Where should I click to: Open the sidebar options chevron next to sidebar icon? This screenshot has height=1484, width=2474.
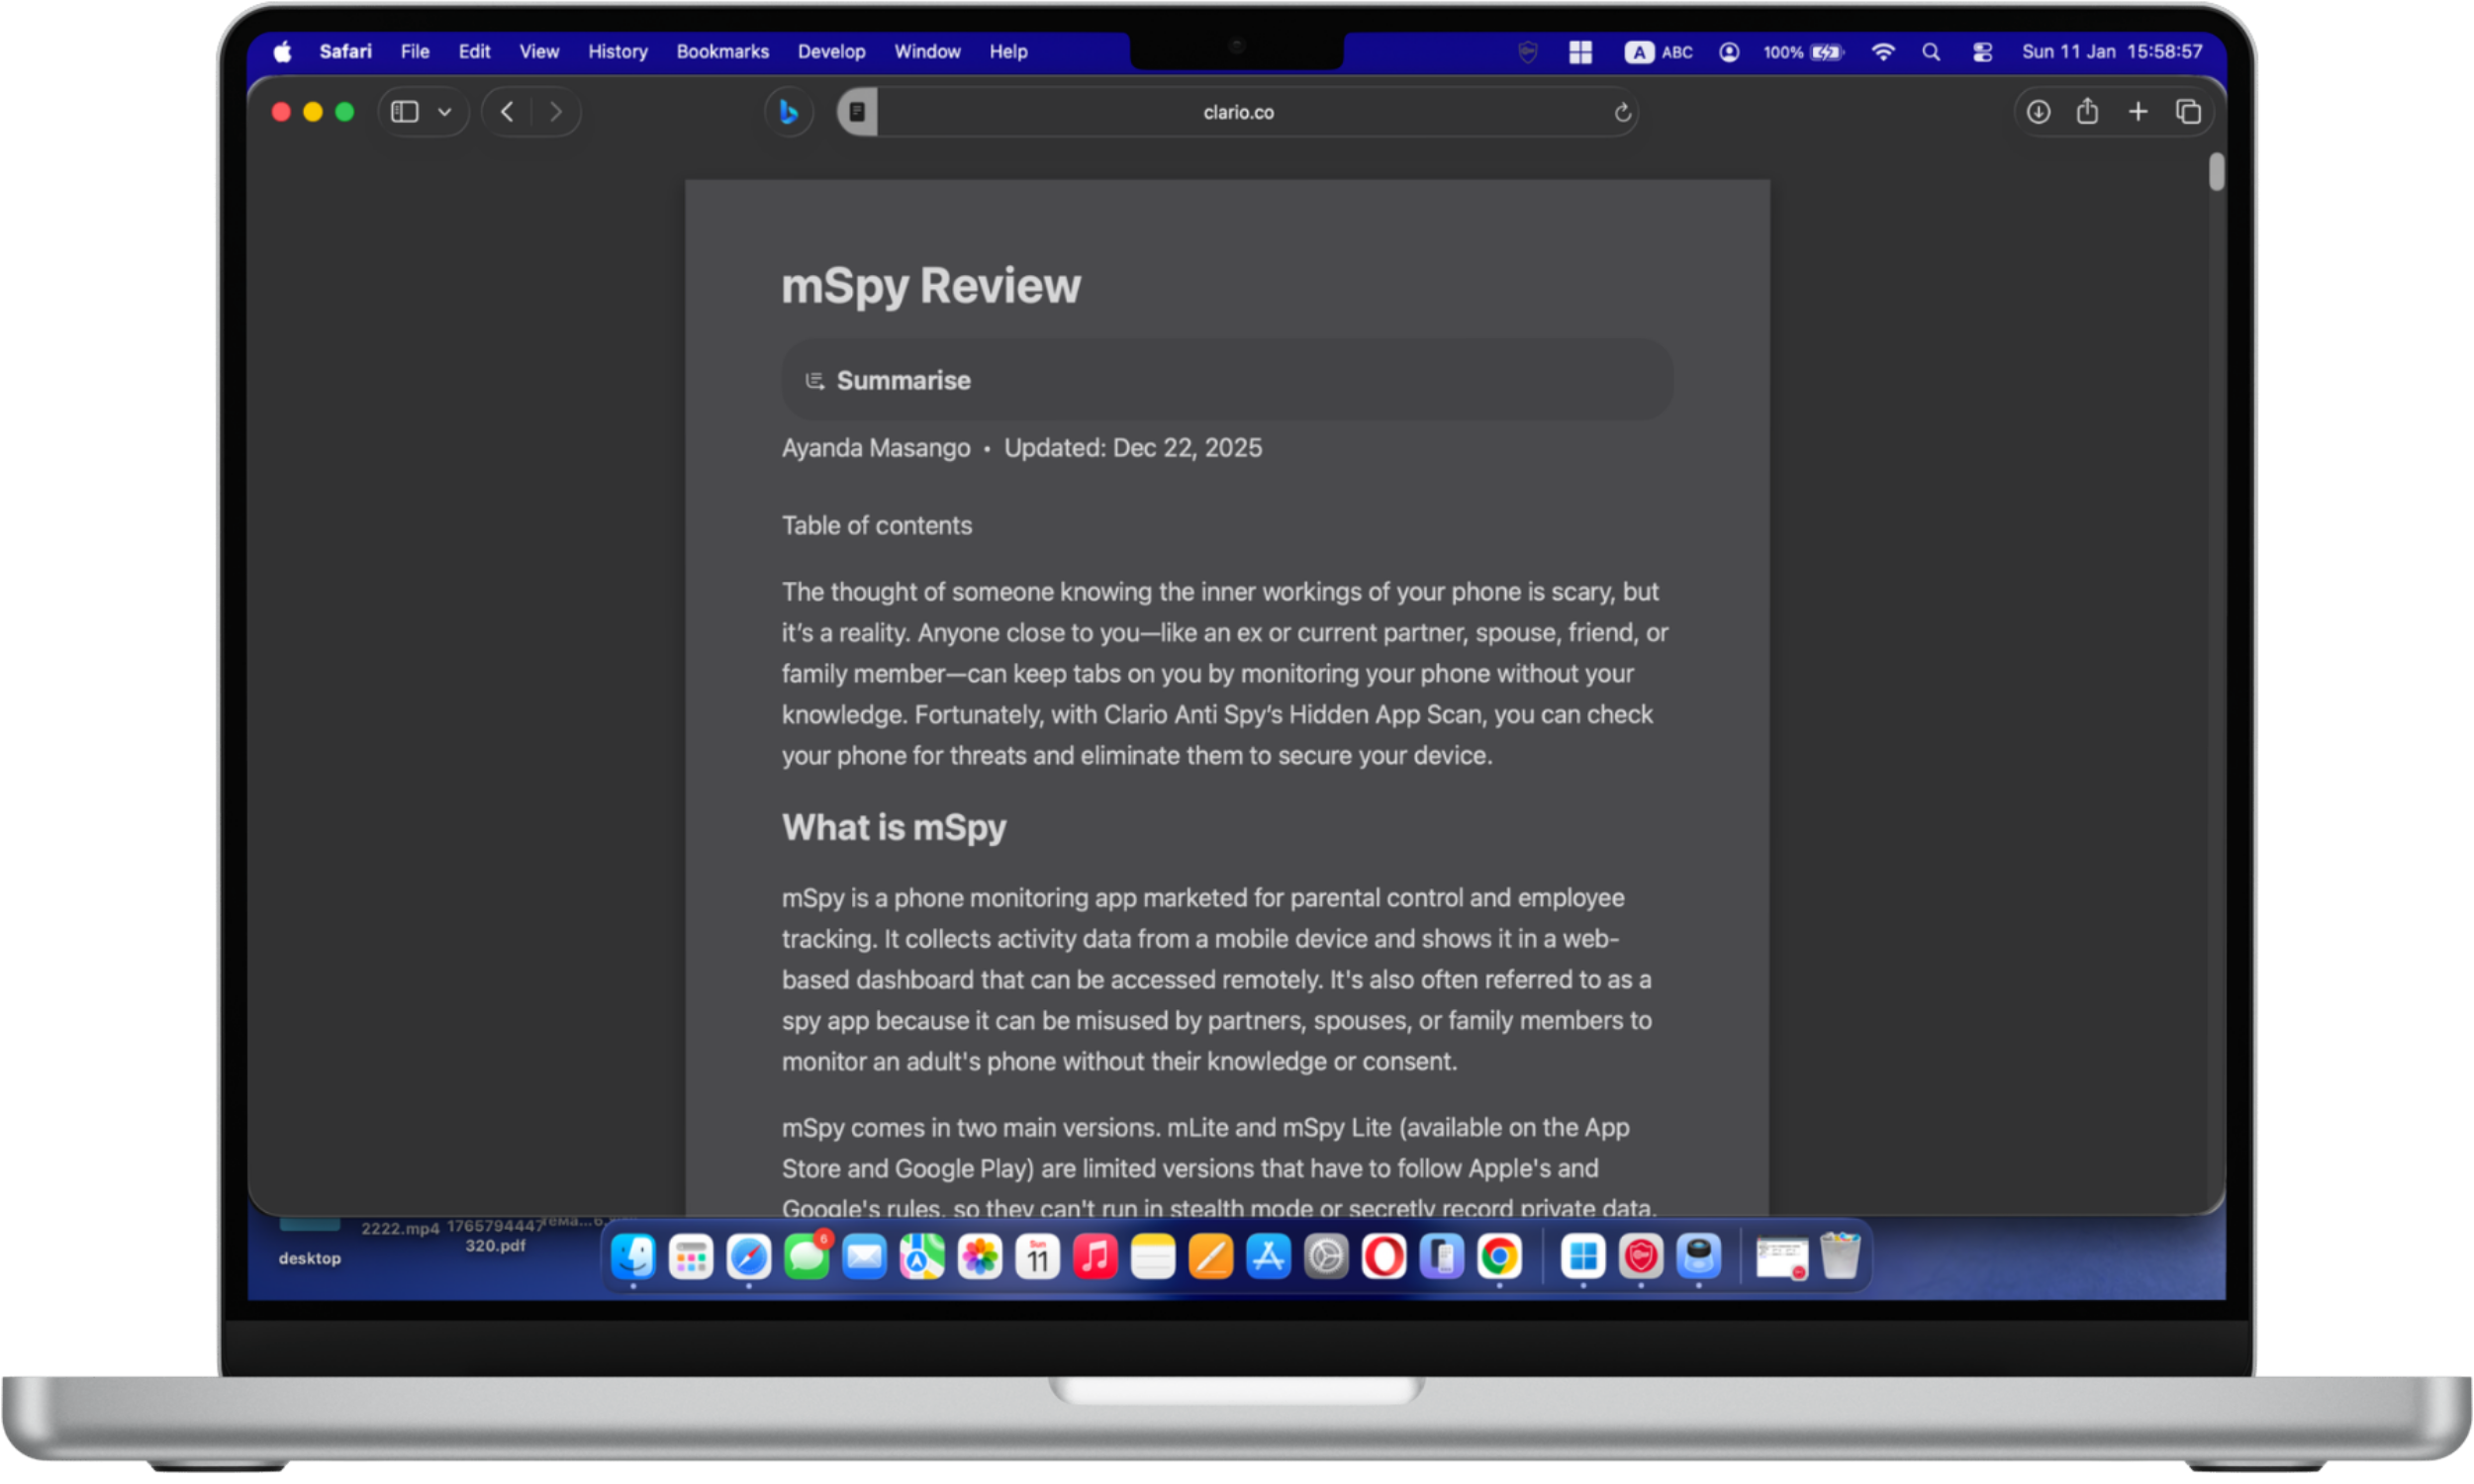tap(446, 111)
